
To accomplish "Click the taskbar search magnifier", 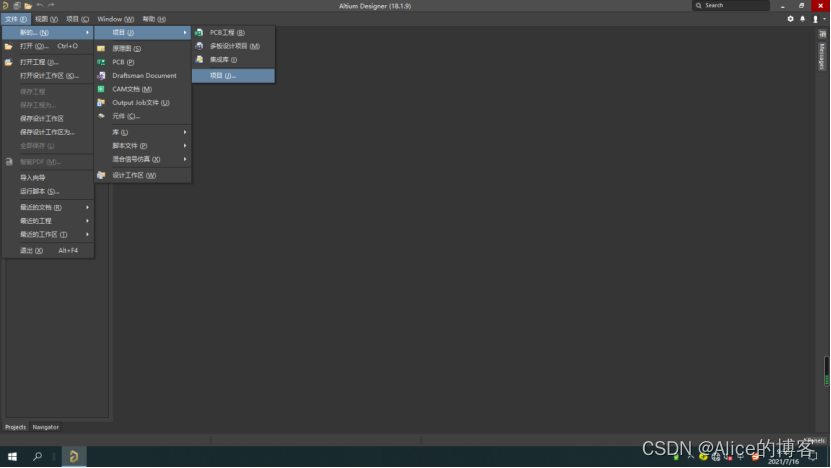I will (x=38, y=456).
